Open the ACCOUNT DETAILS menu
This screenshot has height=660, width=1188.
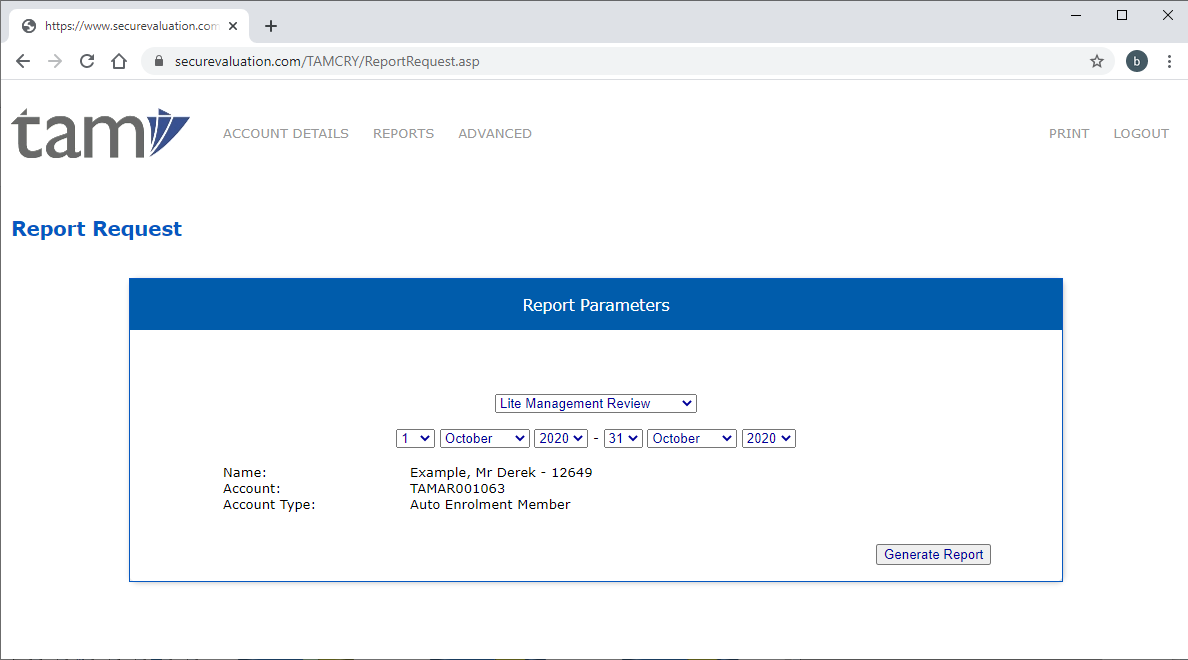[x=286, y=133]
